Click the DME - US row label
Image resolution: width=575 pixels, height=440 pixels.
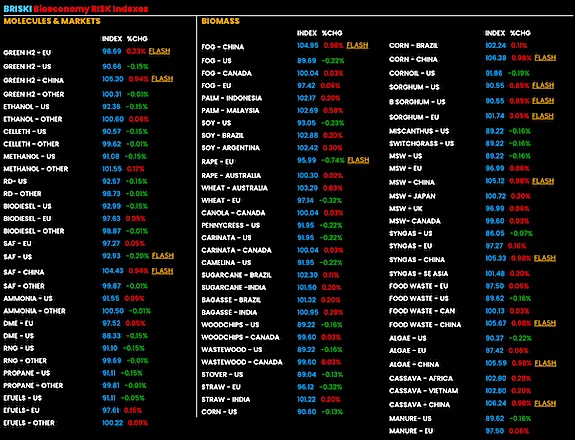point(18,336)
